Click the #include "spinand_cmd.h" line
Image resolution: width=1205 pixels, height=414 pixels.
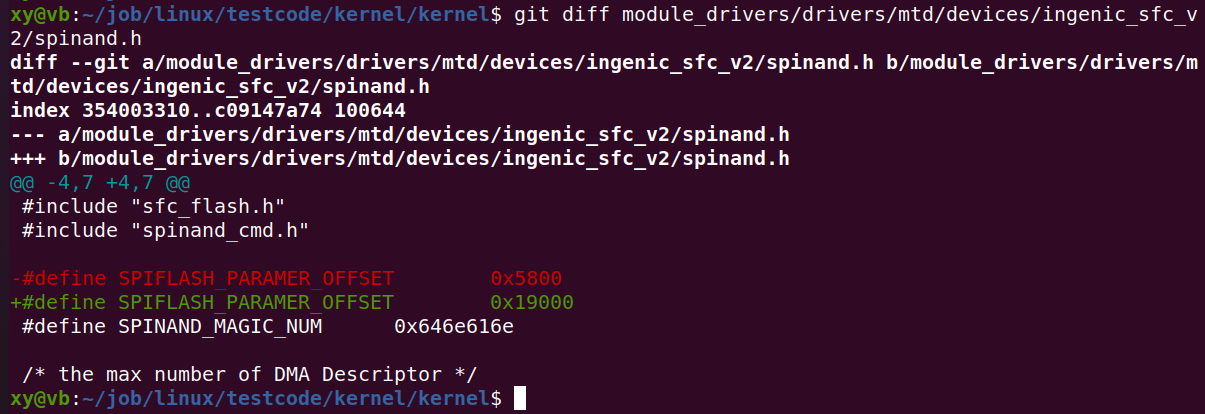point(165,231)
